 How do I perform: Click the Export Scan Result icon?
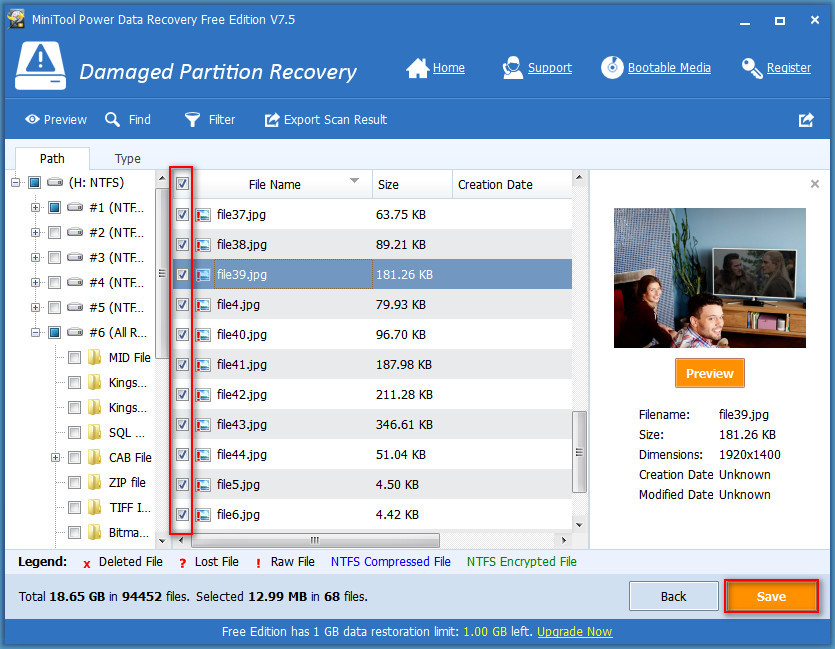[272, 120]
